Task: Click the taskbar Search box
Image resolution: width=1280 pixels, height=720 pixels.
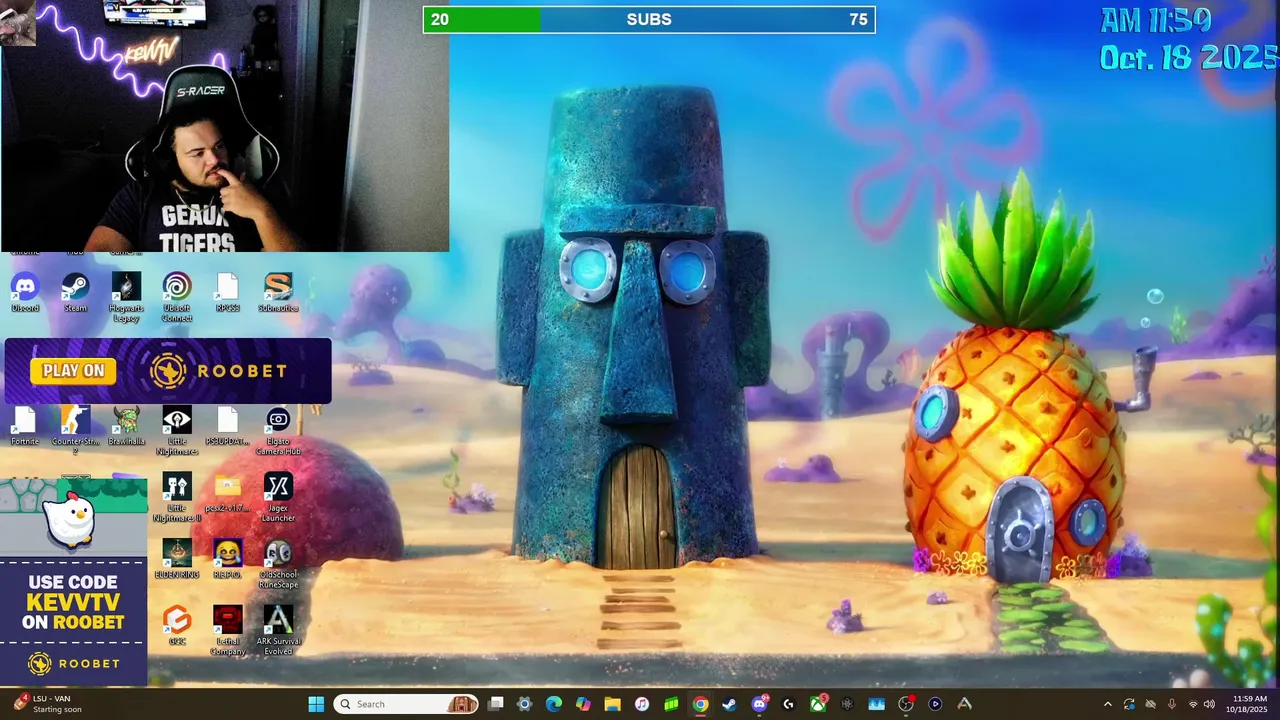Action: (x=406, y=704)
